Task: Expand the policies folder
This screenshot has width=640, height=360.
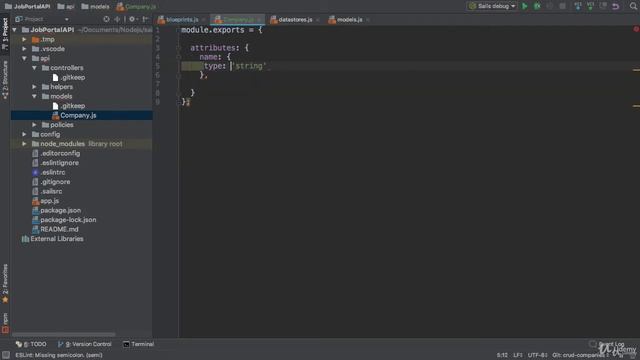Action: pos(35,125)
